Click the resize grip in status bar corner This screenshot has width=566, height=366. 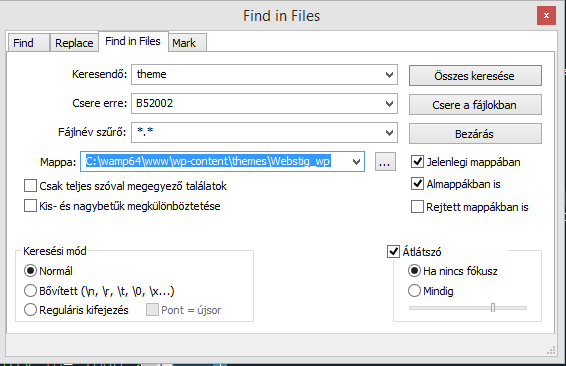pyautogui.click(x=551, y=350)
